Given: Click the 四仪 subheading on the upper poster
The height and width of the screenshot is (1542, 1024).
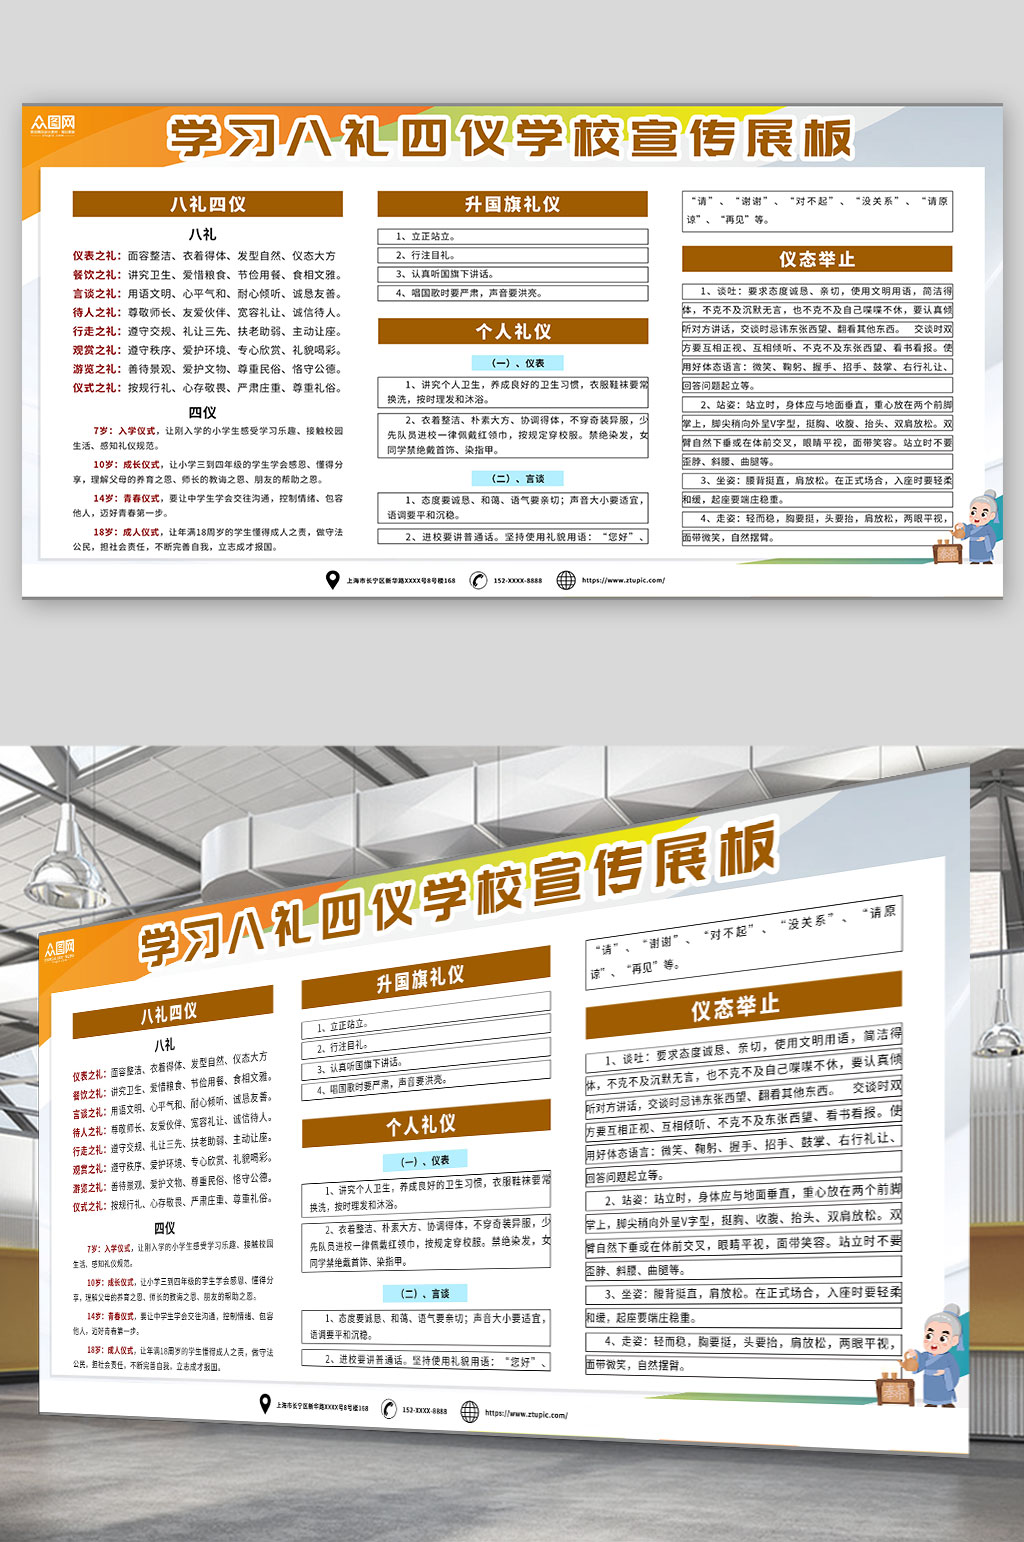Looking at the screenshot, I should pyautogui.click(x=202, y=412).
